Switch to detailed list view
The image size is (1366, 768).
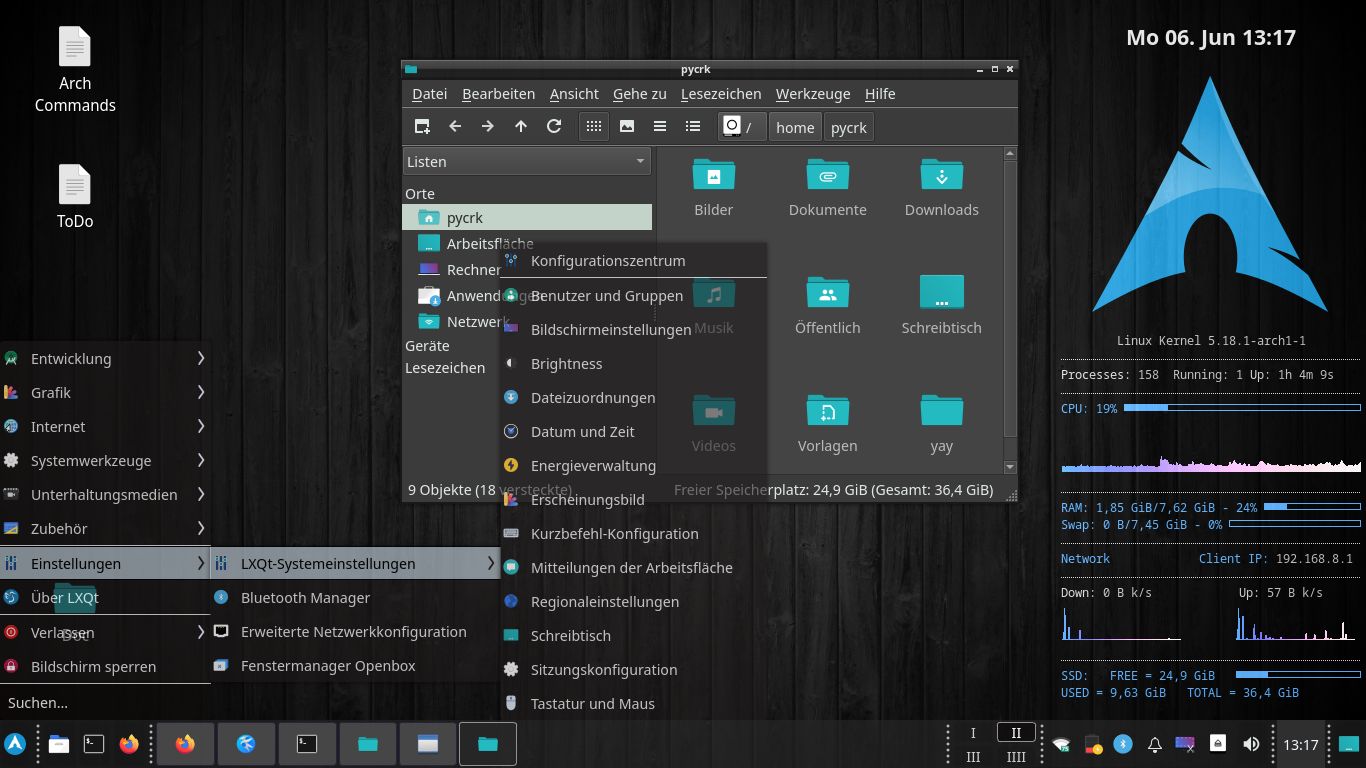click(x=693, y=126)
